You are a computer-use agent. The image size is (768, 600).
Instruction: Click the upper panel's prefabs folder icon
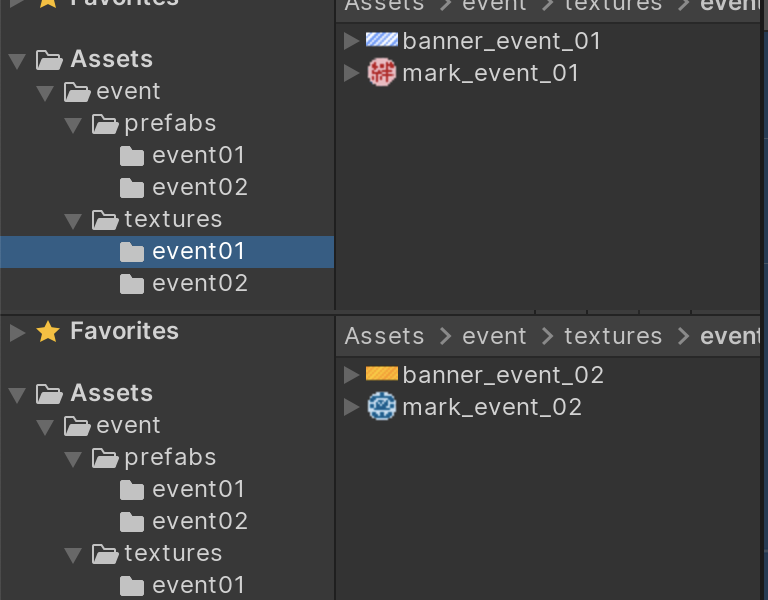(105, 124)
